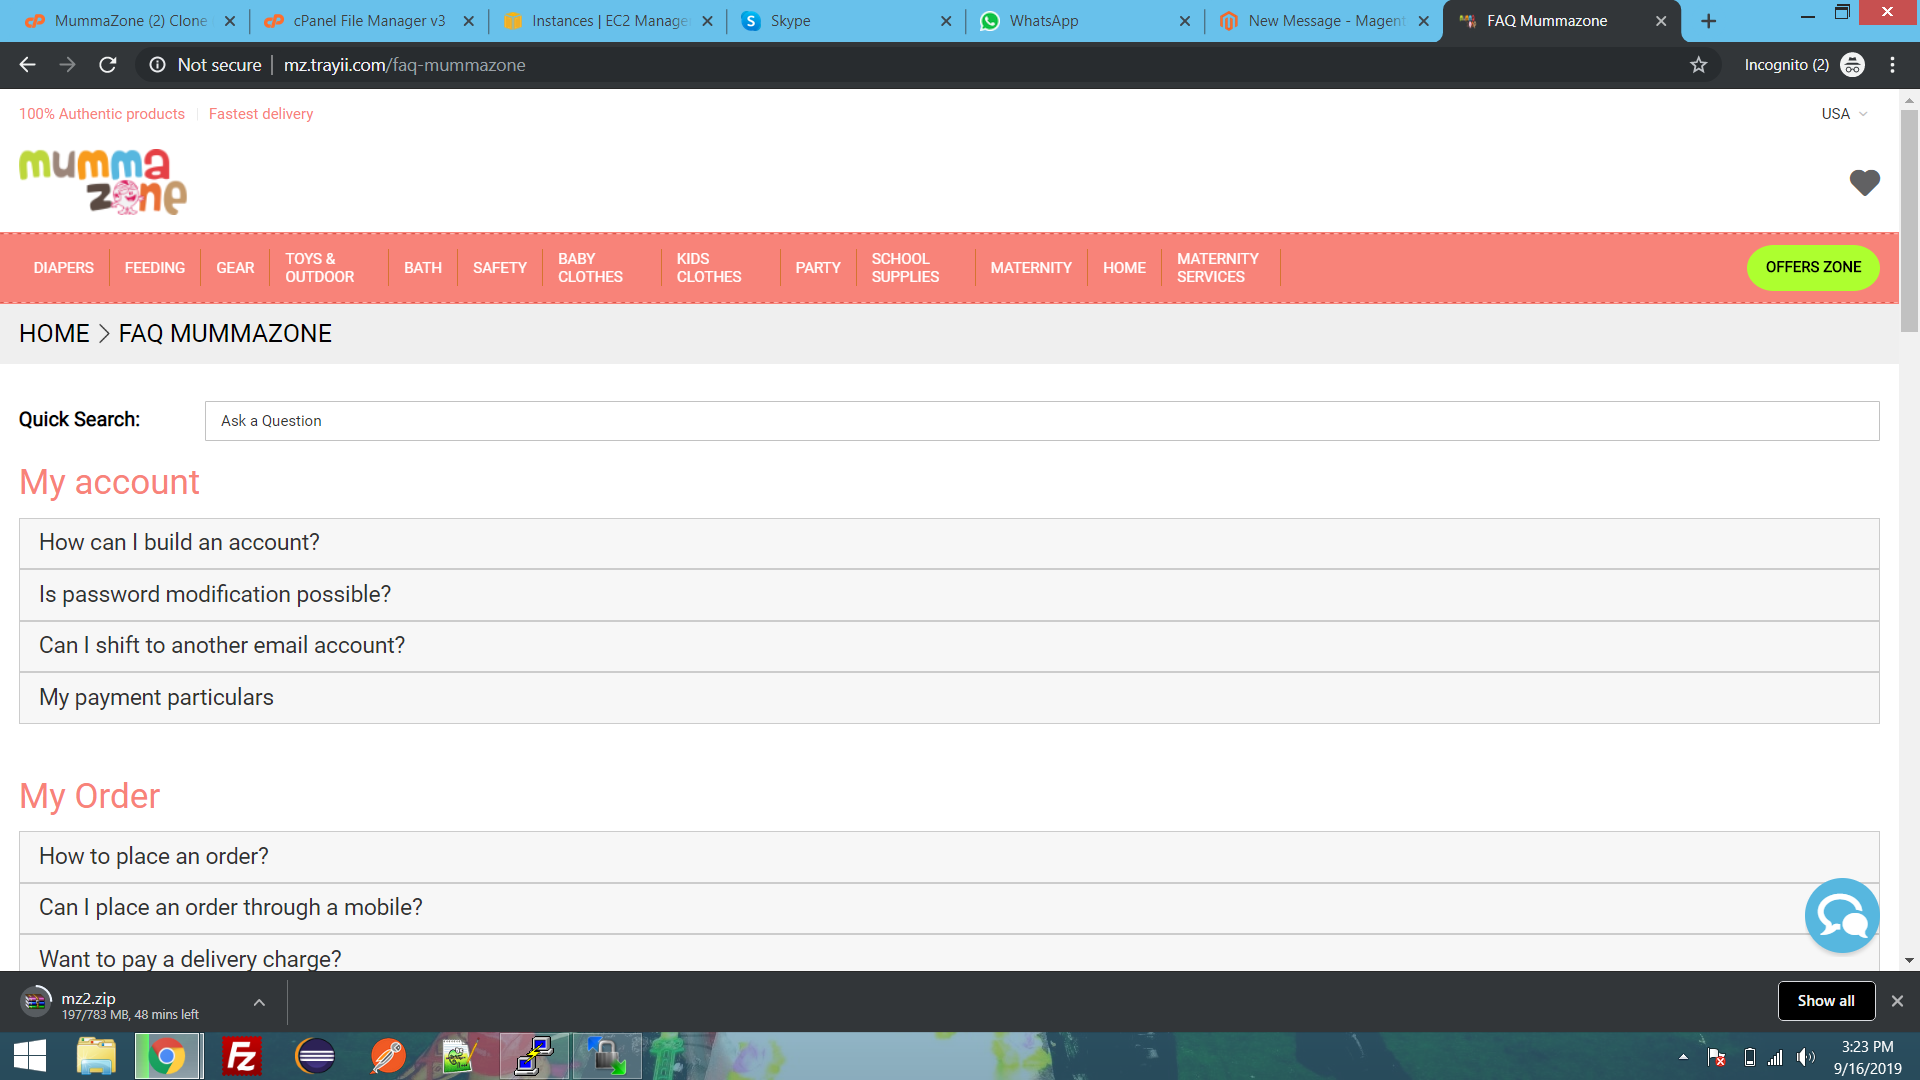Show hidden icons in the system tray
The image size is (1920, 1080).
[x=1683, y=1056]
